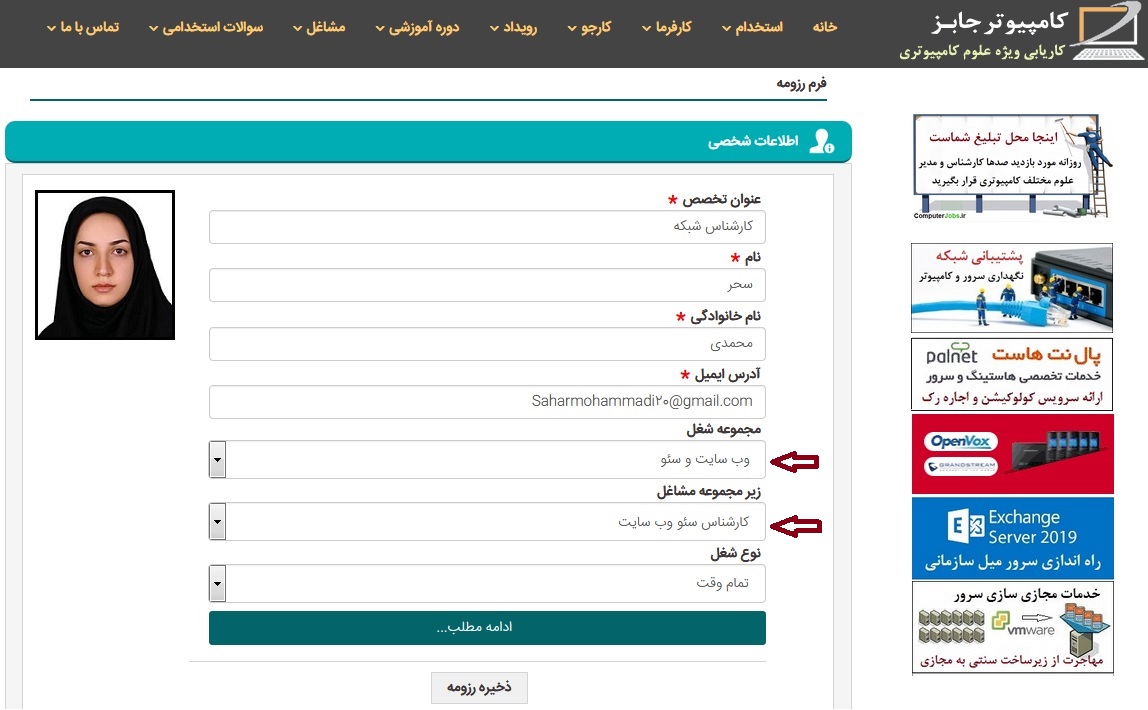Open the اینجا محل تبلیغ شماست billboard ad
The width and height of the screenshot is (1148, 710).
tap(1013, 167)
